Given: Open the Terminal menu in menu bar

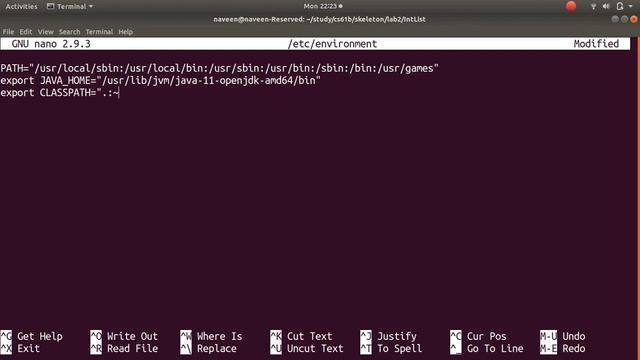Looking at the screenshot, I should (x=99, y=32).
